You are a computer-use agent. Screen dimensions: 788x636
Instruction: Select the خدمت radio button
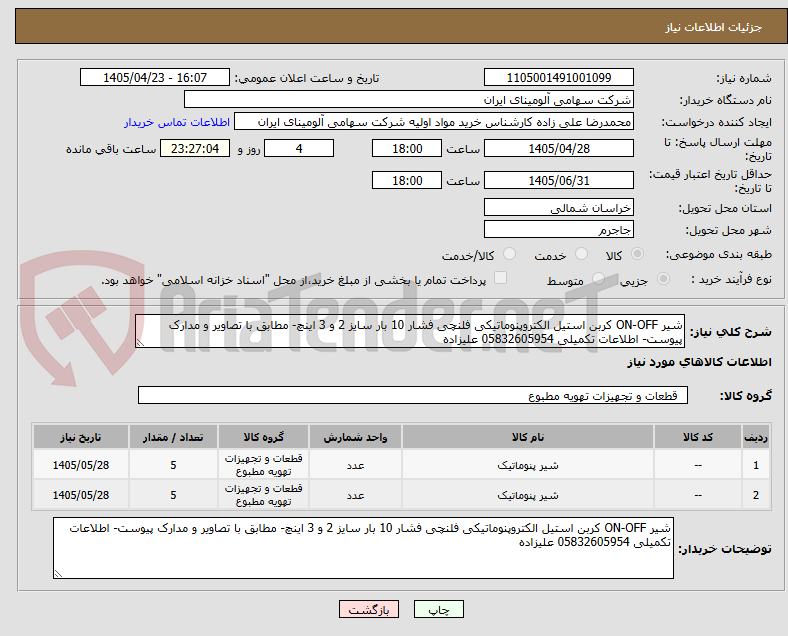pos(581,254)
